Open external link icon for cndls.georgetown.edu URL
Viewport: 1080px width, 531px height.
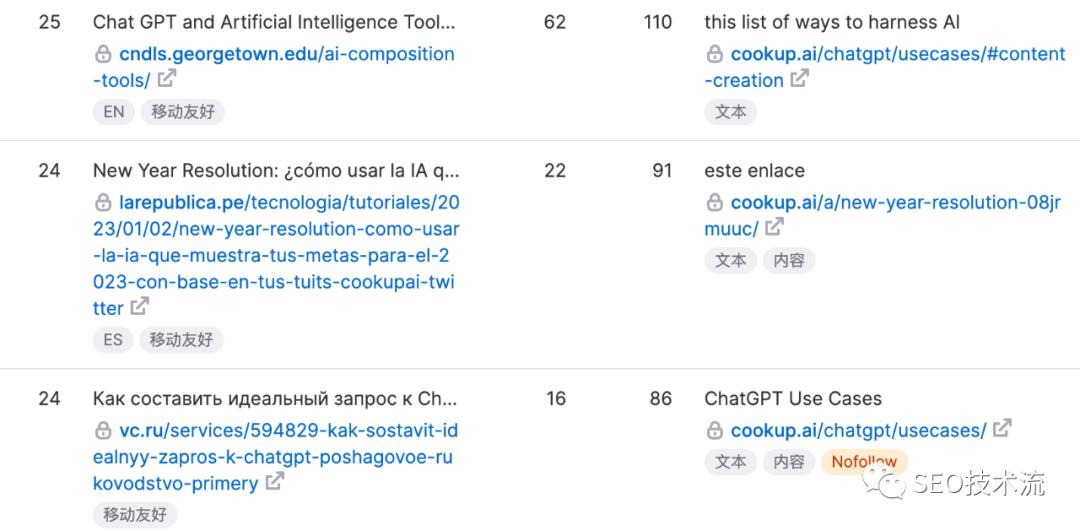(167, 80)
